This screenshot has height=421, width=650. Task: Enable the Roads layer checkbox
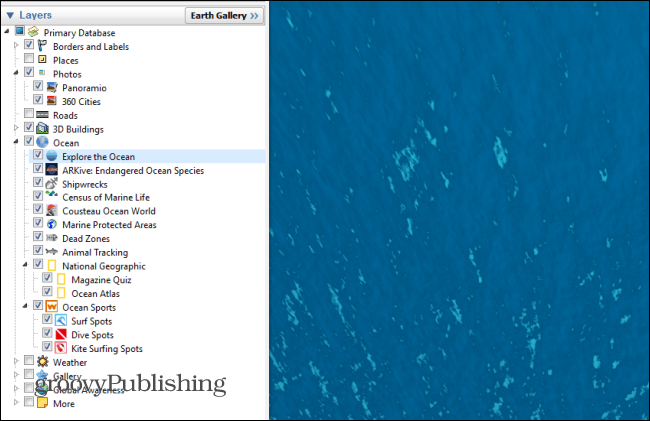click(x=29, y=113)
